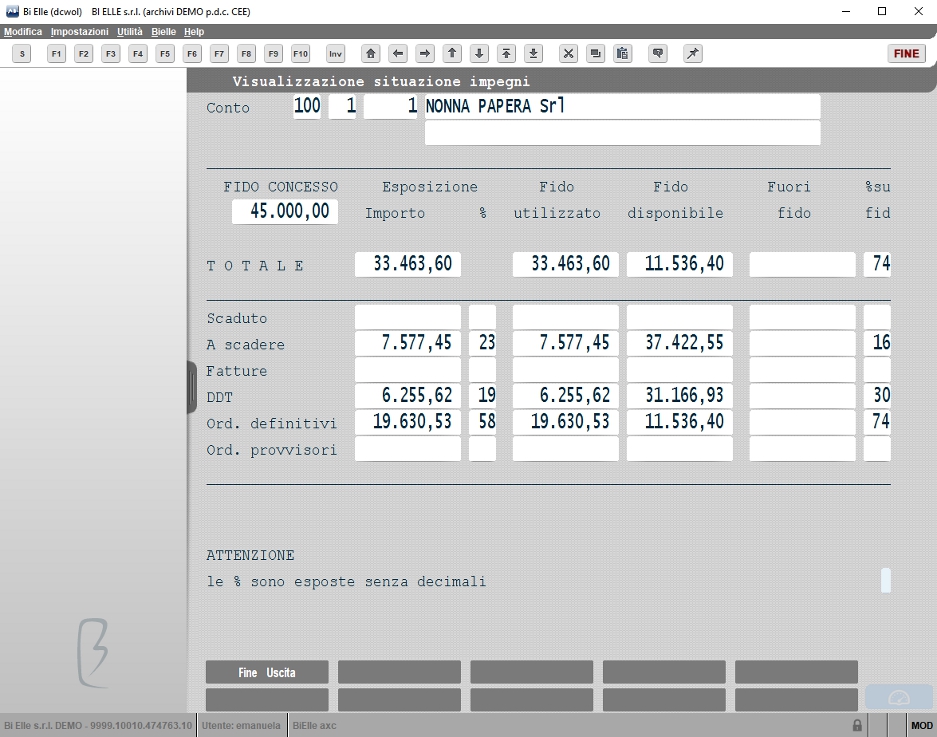This screenshot has height=737, width=937.
Task: Click the red FINE button
Action: (x=906, y=54)
